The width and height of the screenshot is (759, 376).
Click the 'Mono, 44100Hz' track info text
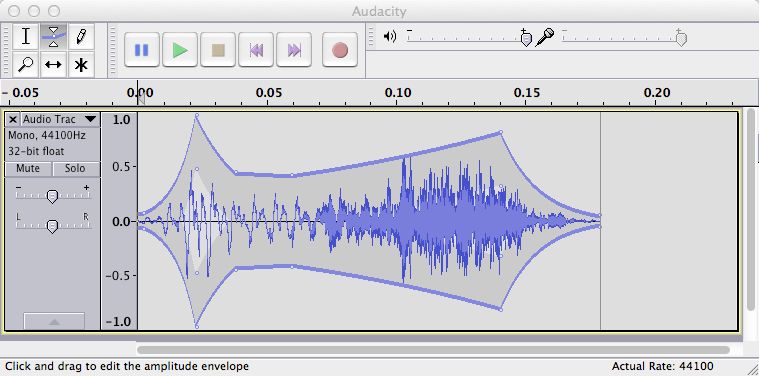click(x=46, y=135)
